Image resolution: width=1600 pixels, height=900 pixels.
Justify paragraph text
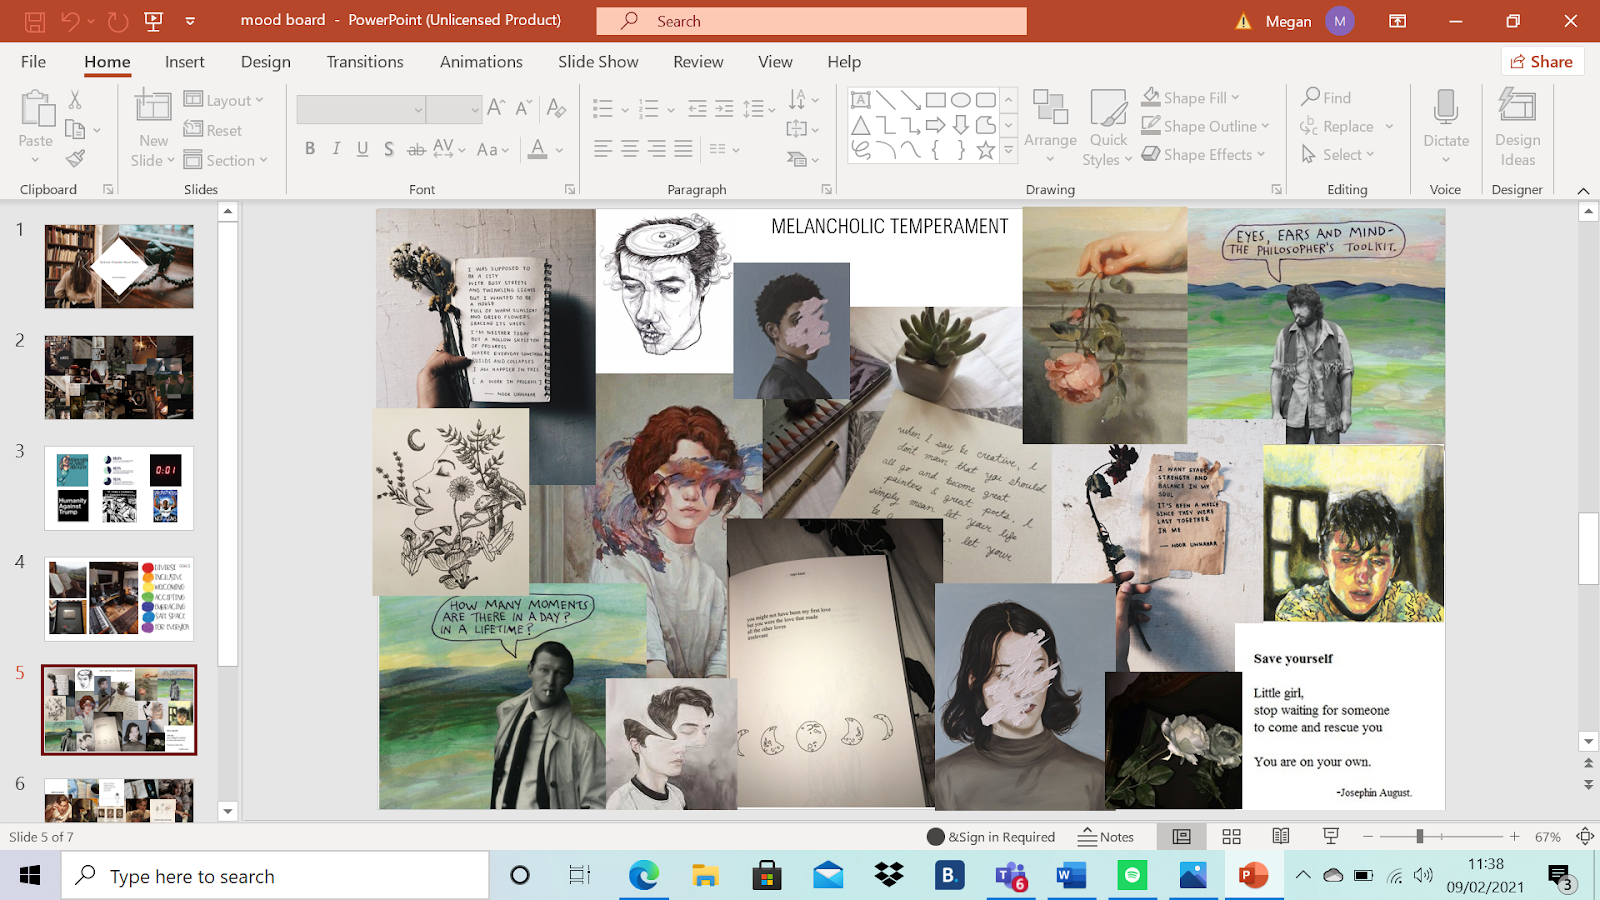coord(683,149)
